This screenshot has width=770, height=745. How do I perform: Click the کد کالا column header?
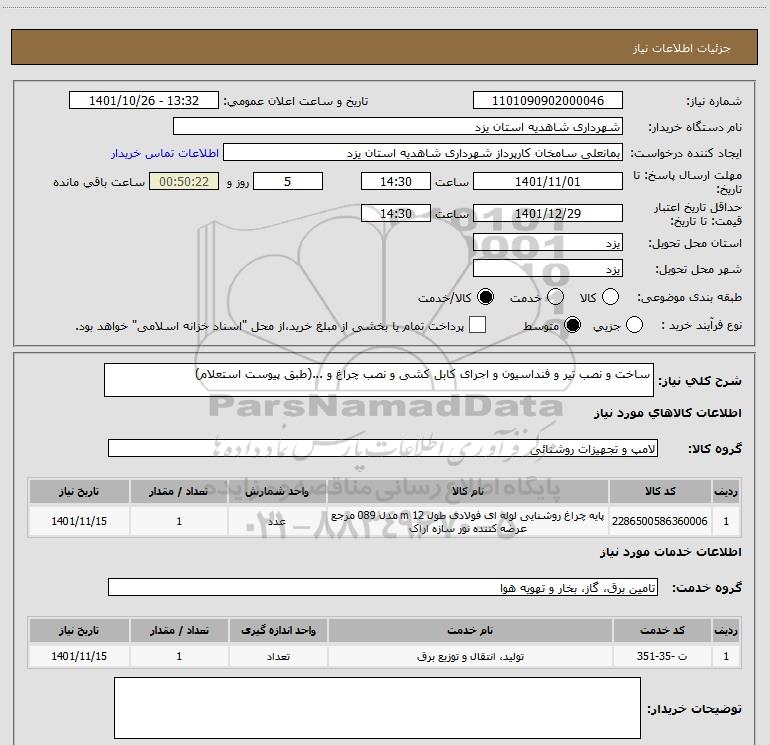660,491
